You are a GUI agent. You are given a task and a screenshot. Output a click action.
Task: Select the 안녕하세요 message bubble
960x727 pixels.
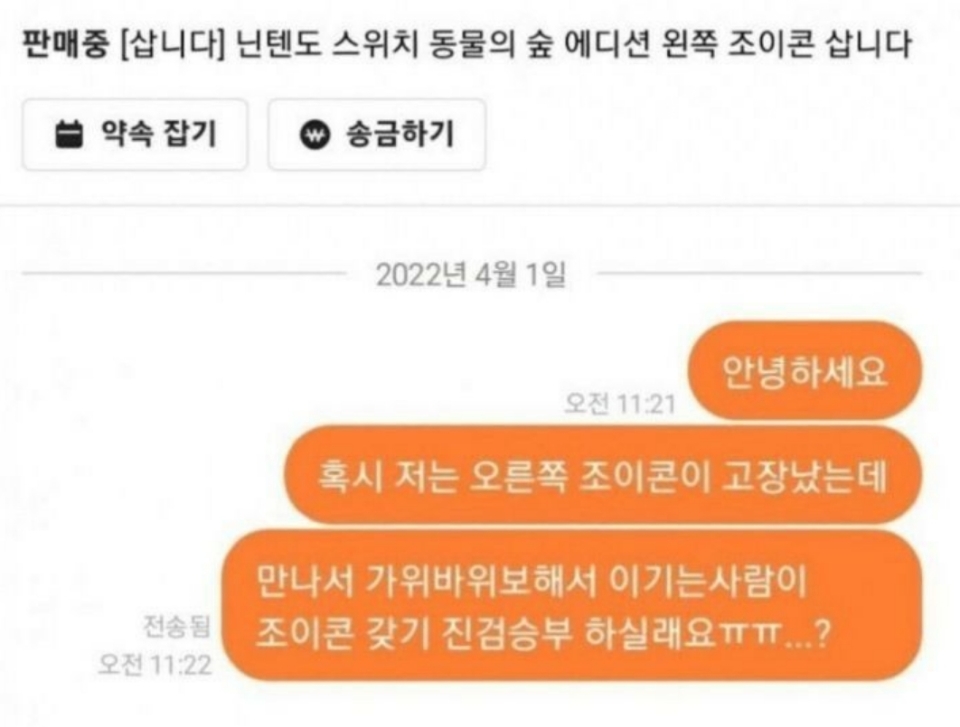point(804,371)
